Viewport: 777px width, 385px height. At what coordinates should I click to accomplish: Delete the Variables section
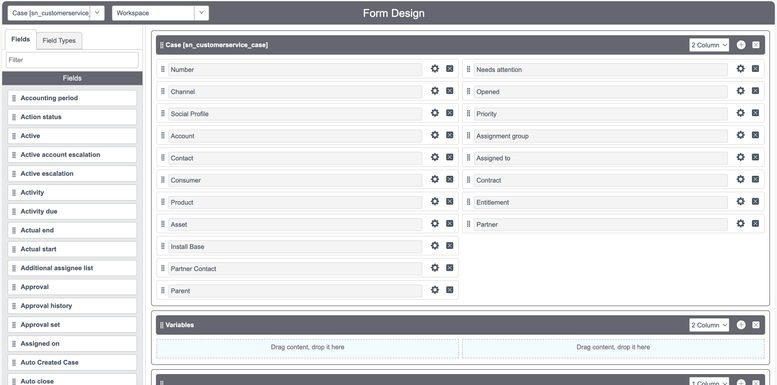(x=756, y=325)
